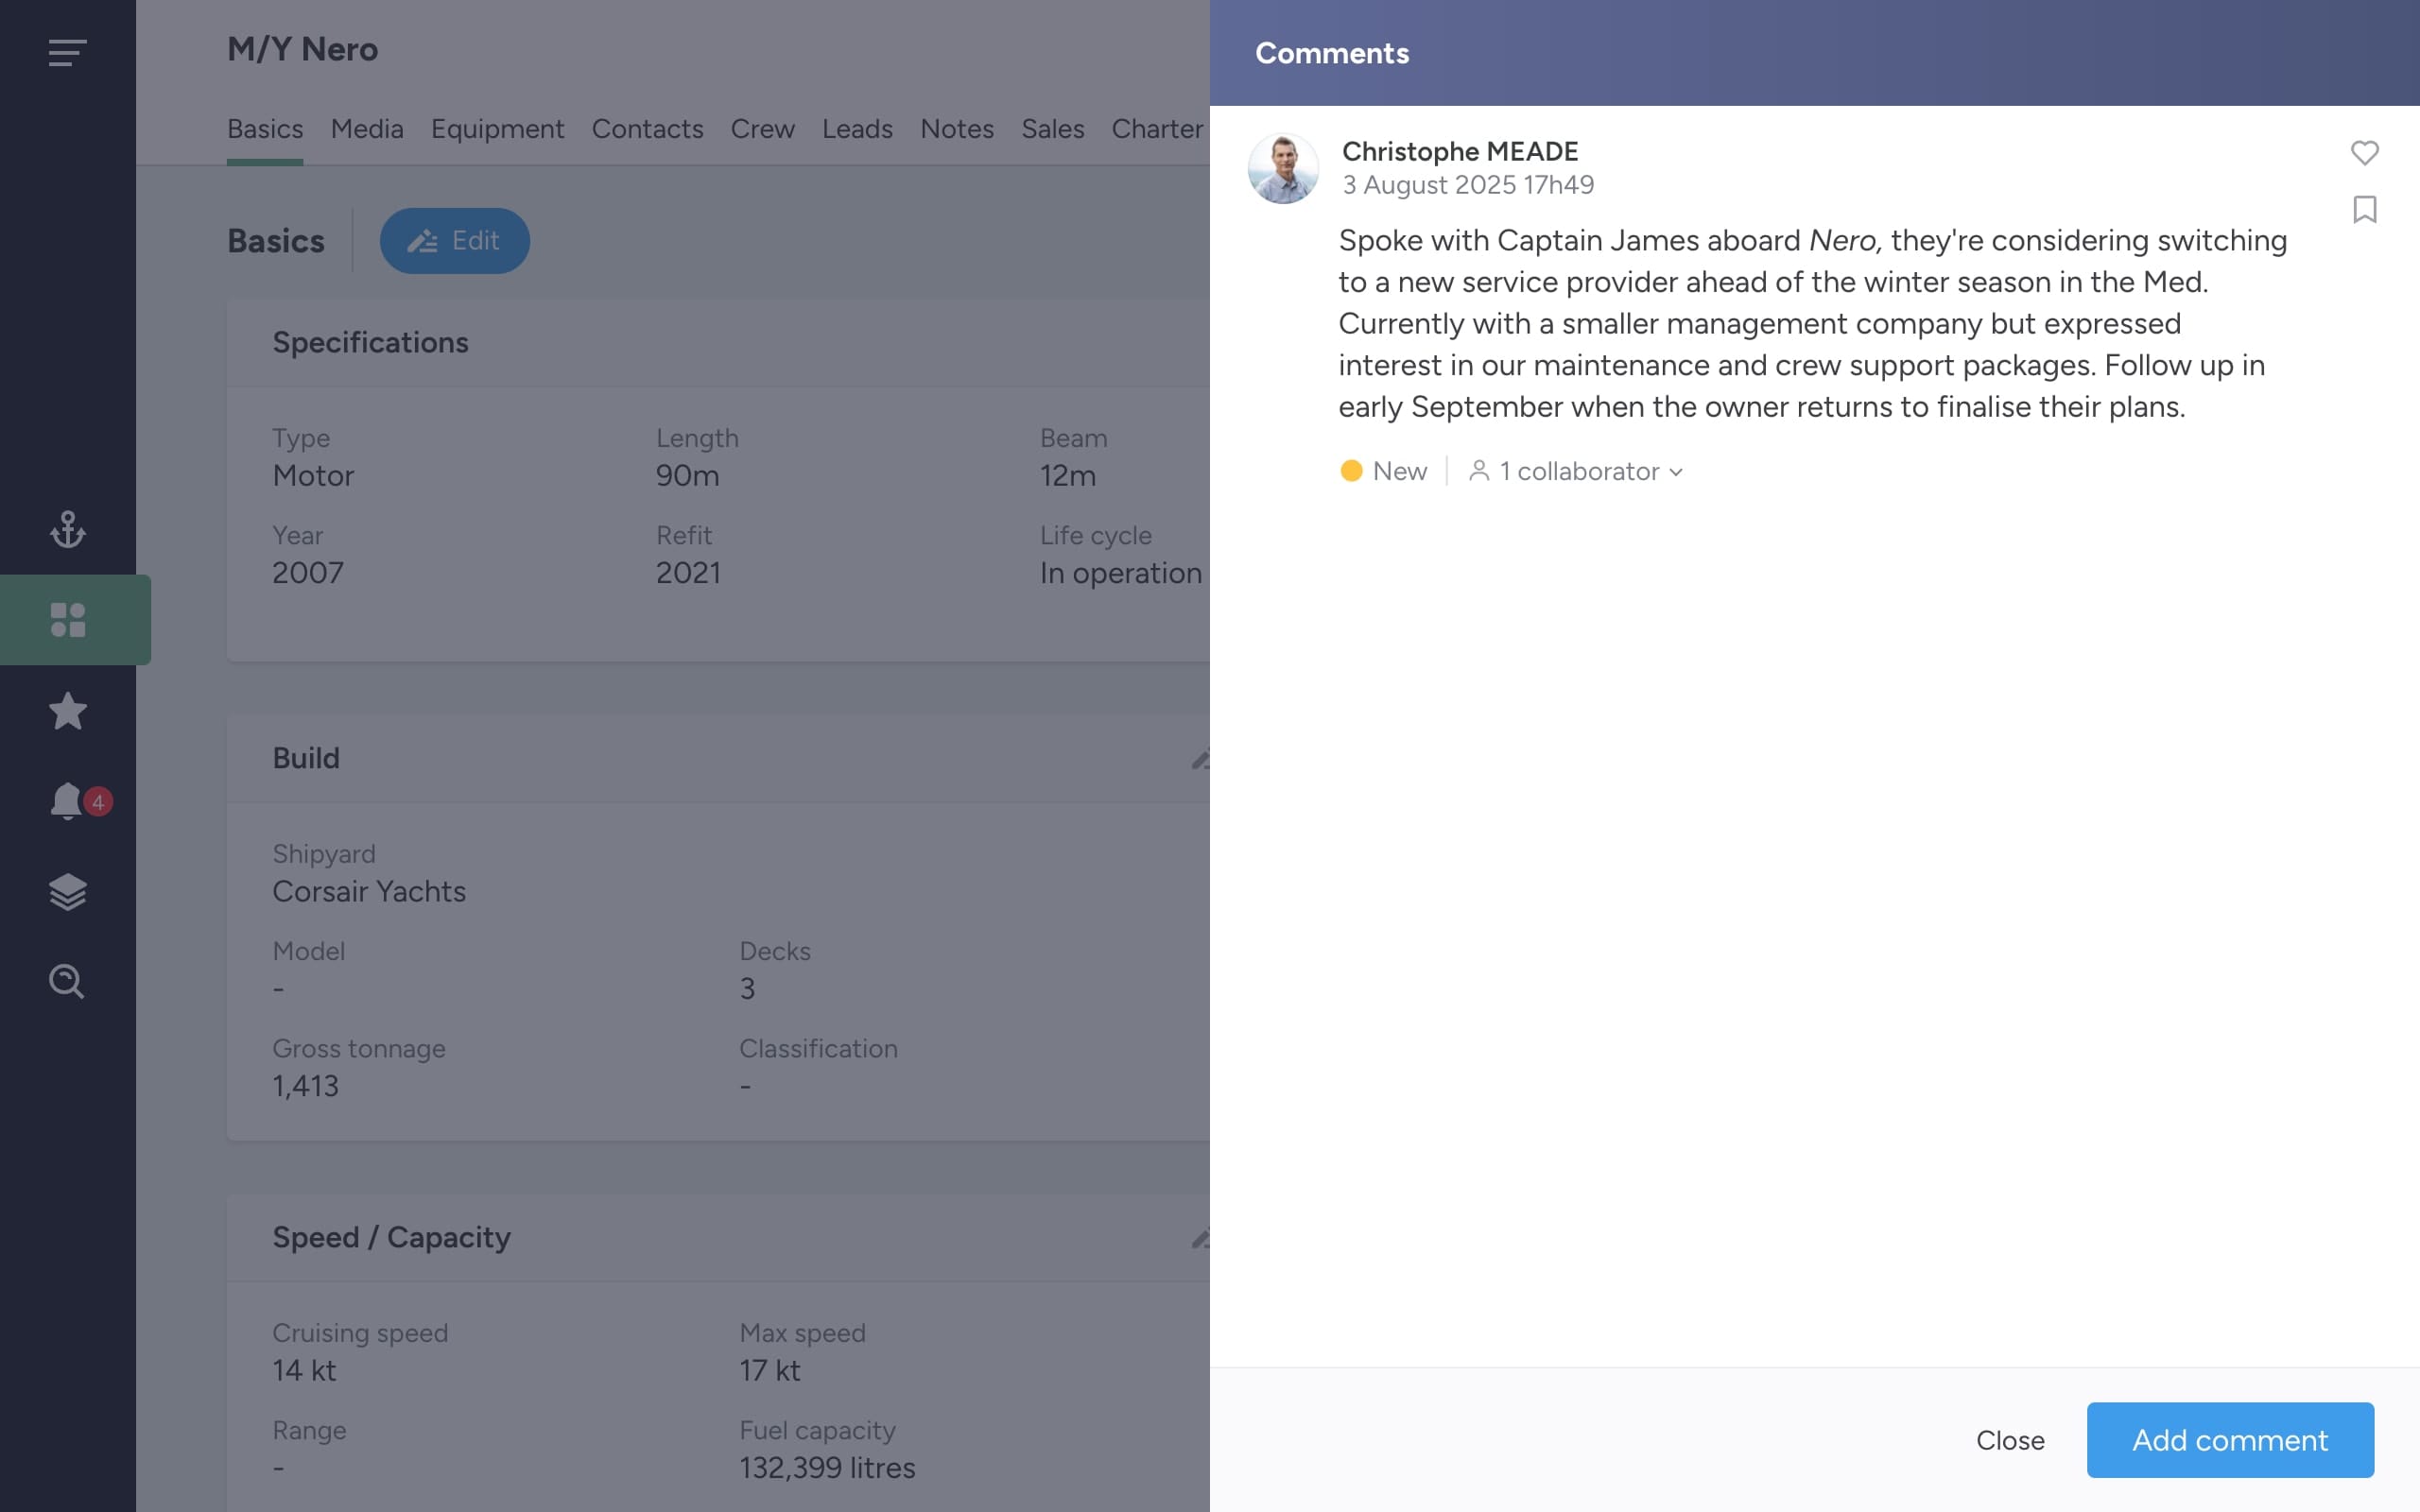Click the Type value Motor
This screenshot has width=2420, height=1512.
313,475
